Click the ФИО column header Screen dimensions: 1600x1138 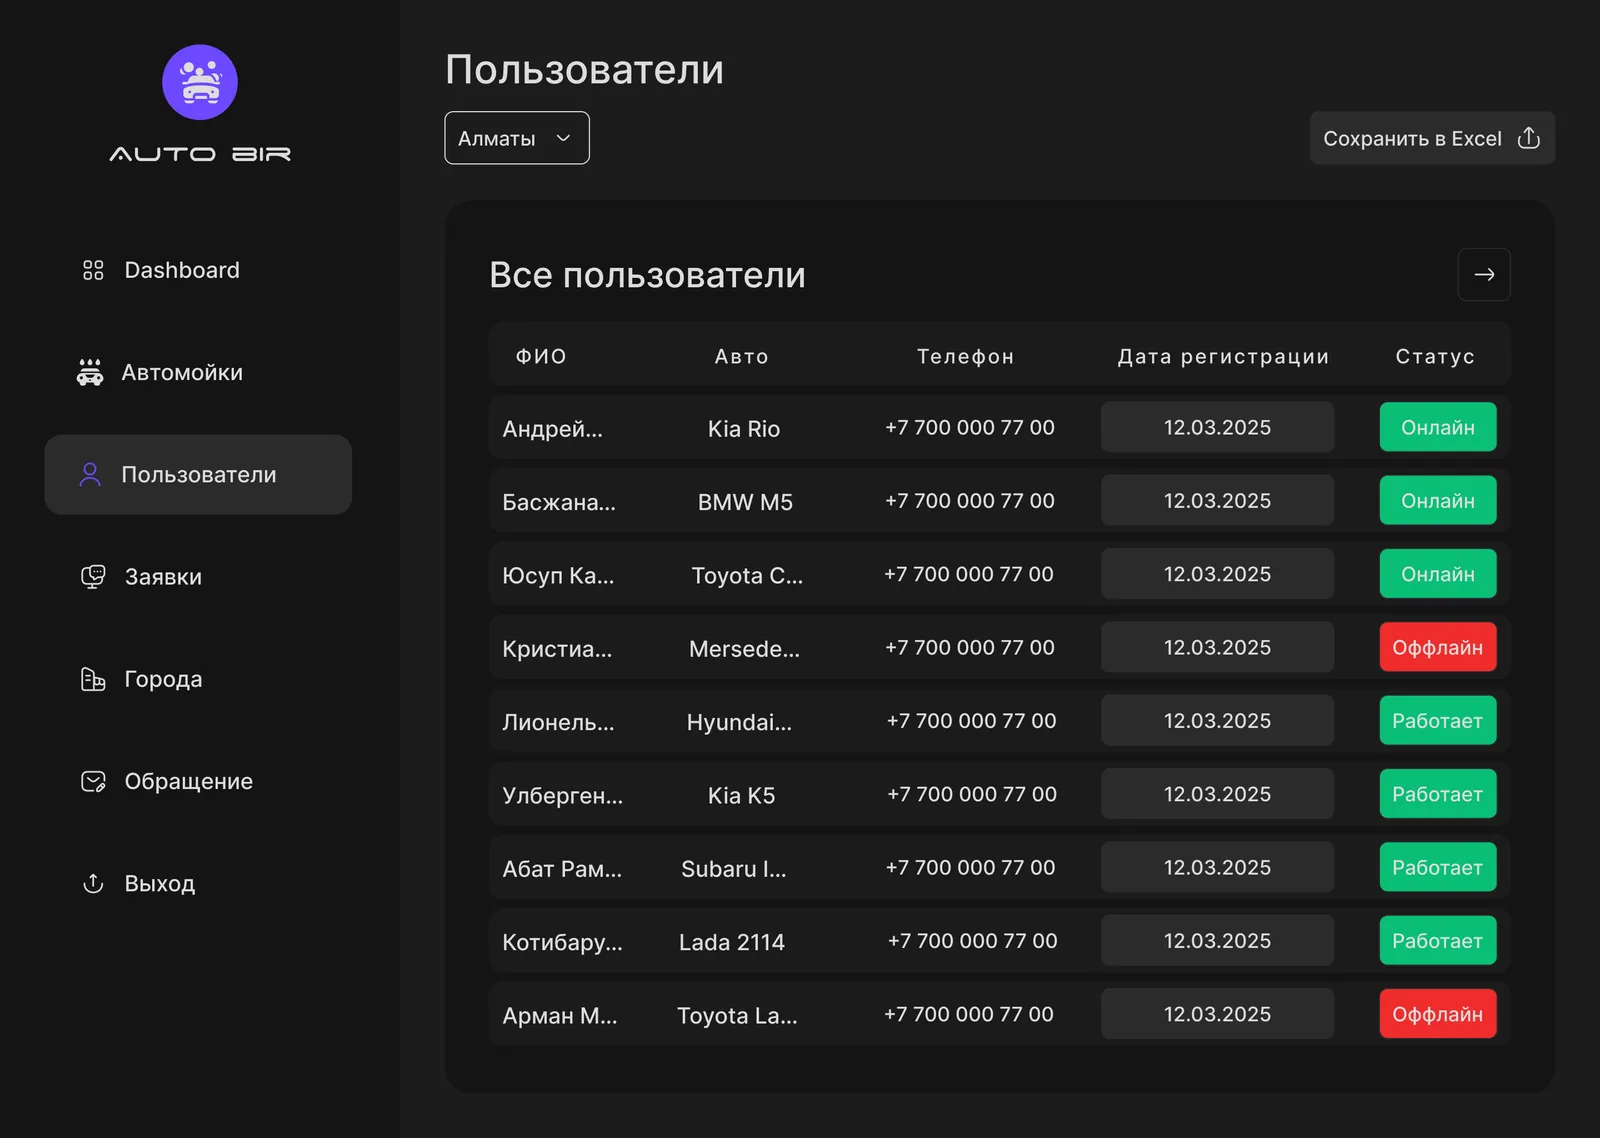click(541, 356)
